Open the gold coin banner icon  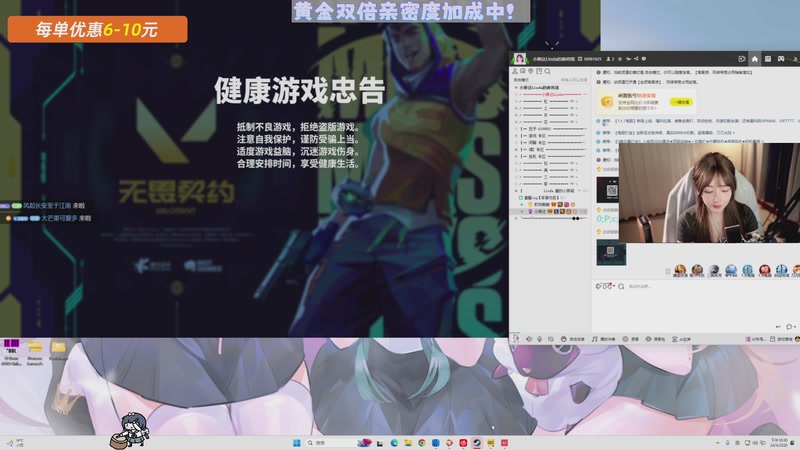[x=607, y=102]
